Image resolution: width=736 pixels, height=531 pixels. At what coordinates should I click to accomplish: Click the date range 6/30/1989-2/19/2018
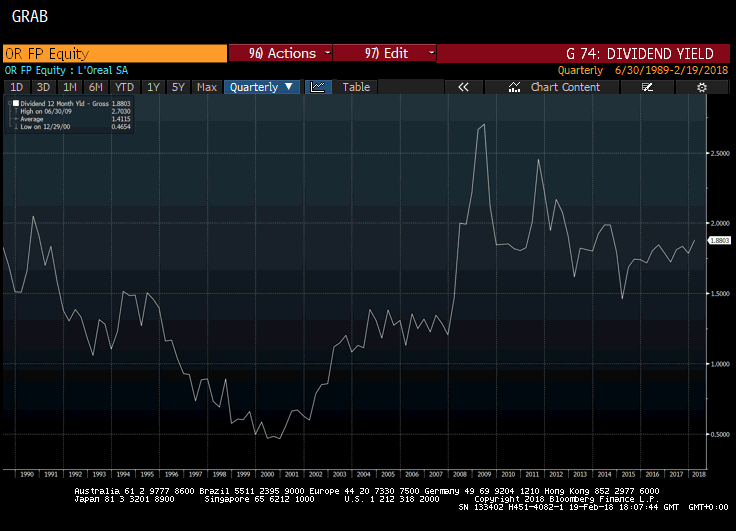(x=671, y=70)
